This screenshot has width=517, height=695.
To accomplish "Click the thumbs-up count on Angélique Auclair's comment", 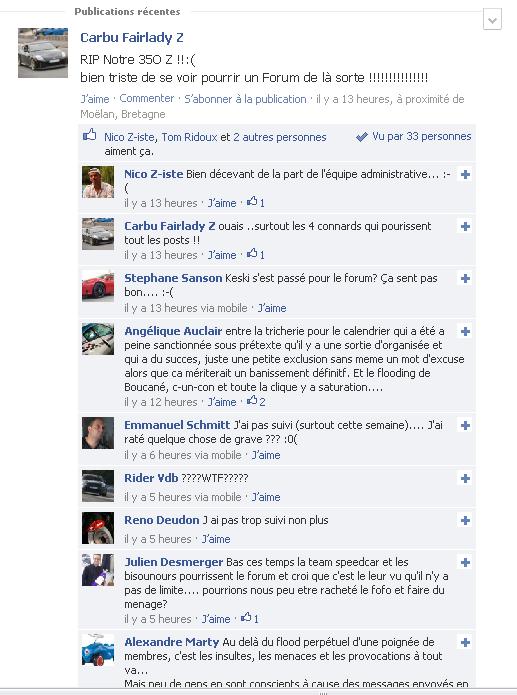I will click(256, 402).
